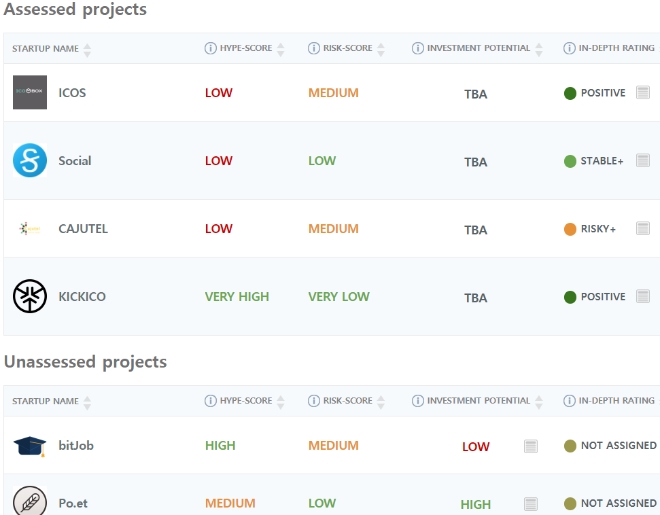The image size is (660, 515).
Task: Sort assessed table by Investment Potential arrows
Action: point(540,49)
